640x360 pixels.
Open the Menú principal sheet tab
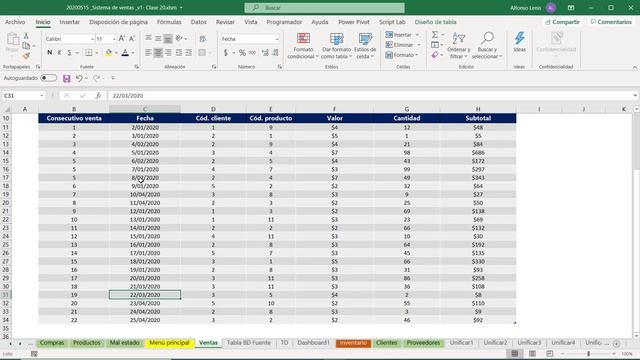point(169,343)
